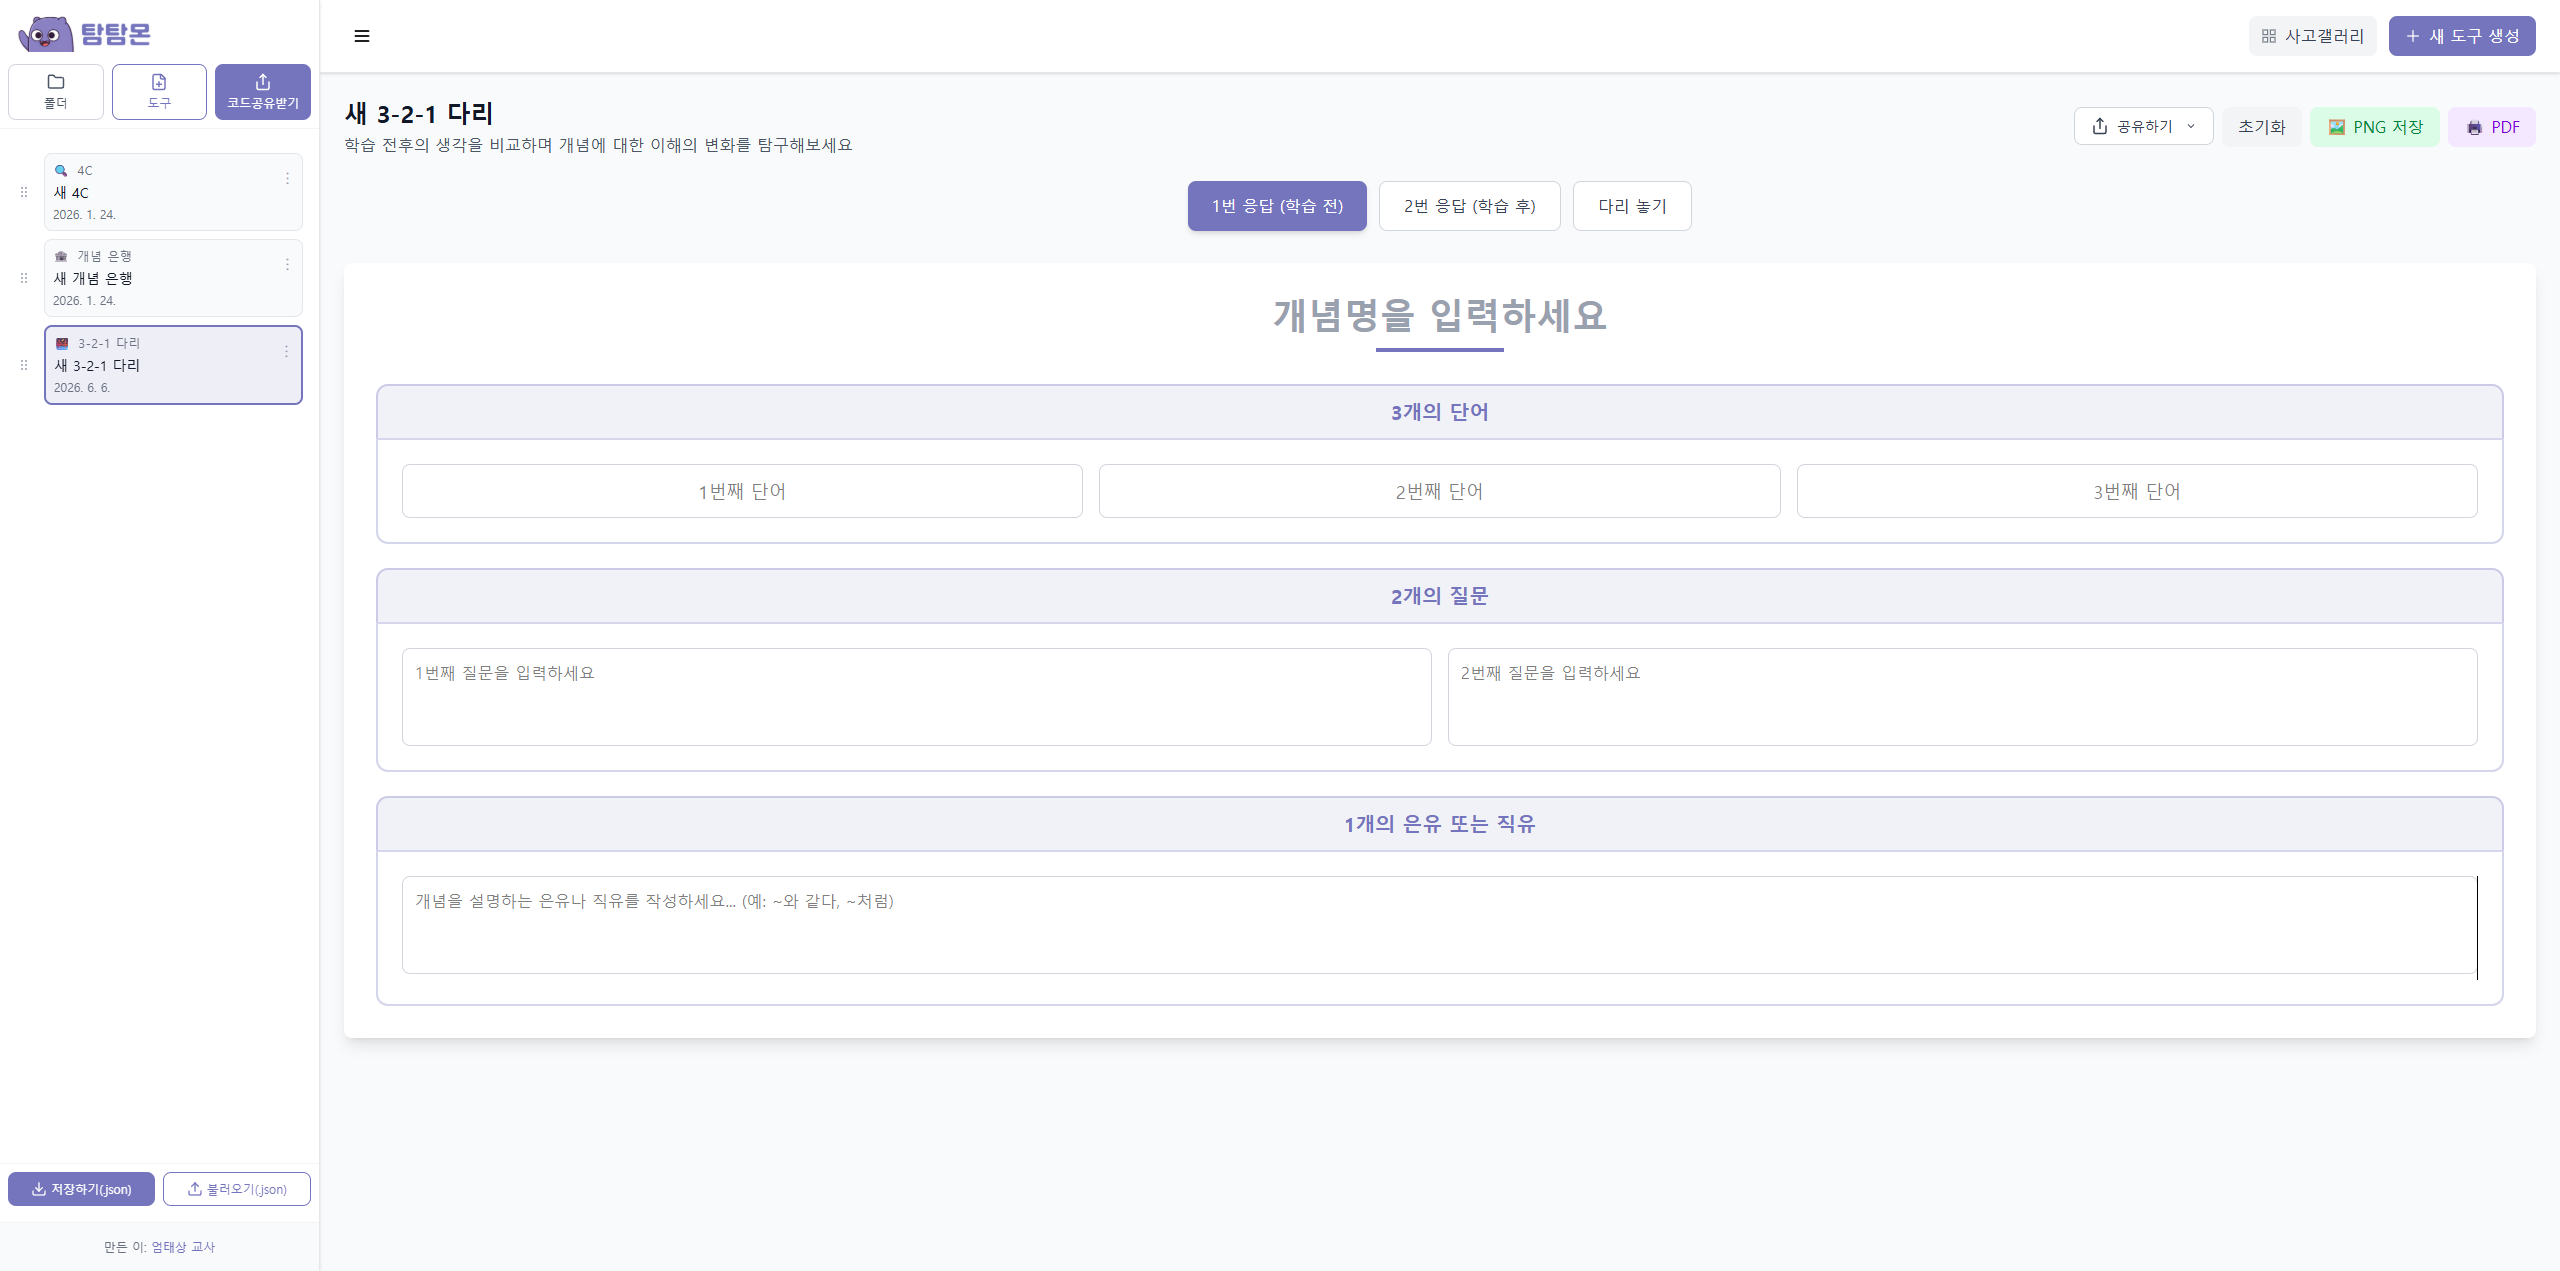Click the 개념명을 입력하세요 title field
The height and width of the screenshot is (1271, 2560).
(x=1440, y=316)
